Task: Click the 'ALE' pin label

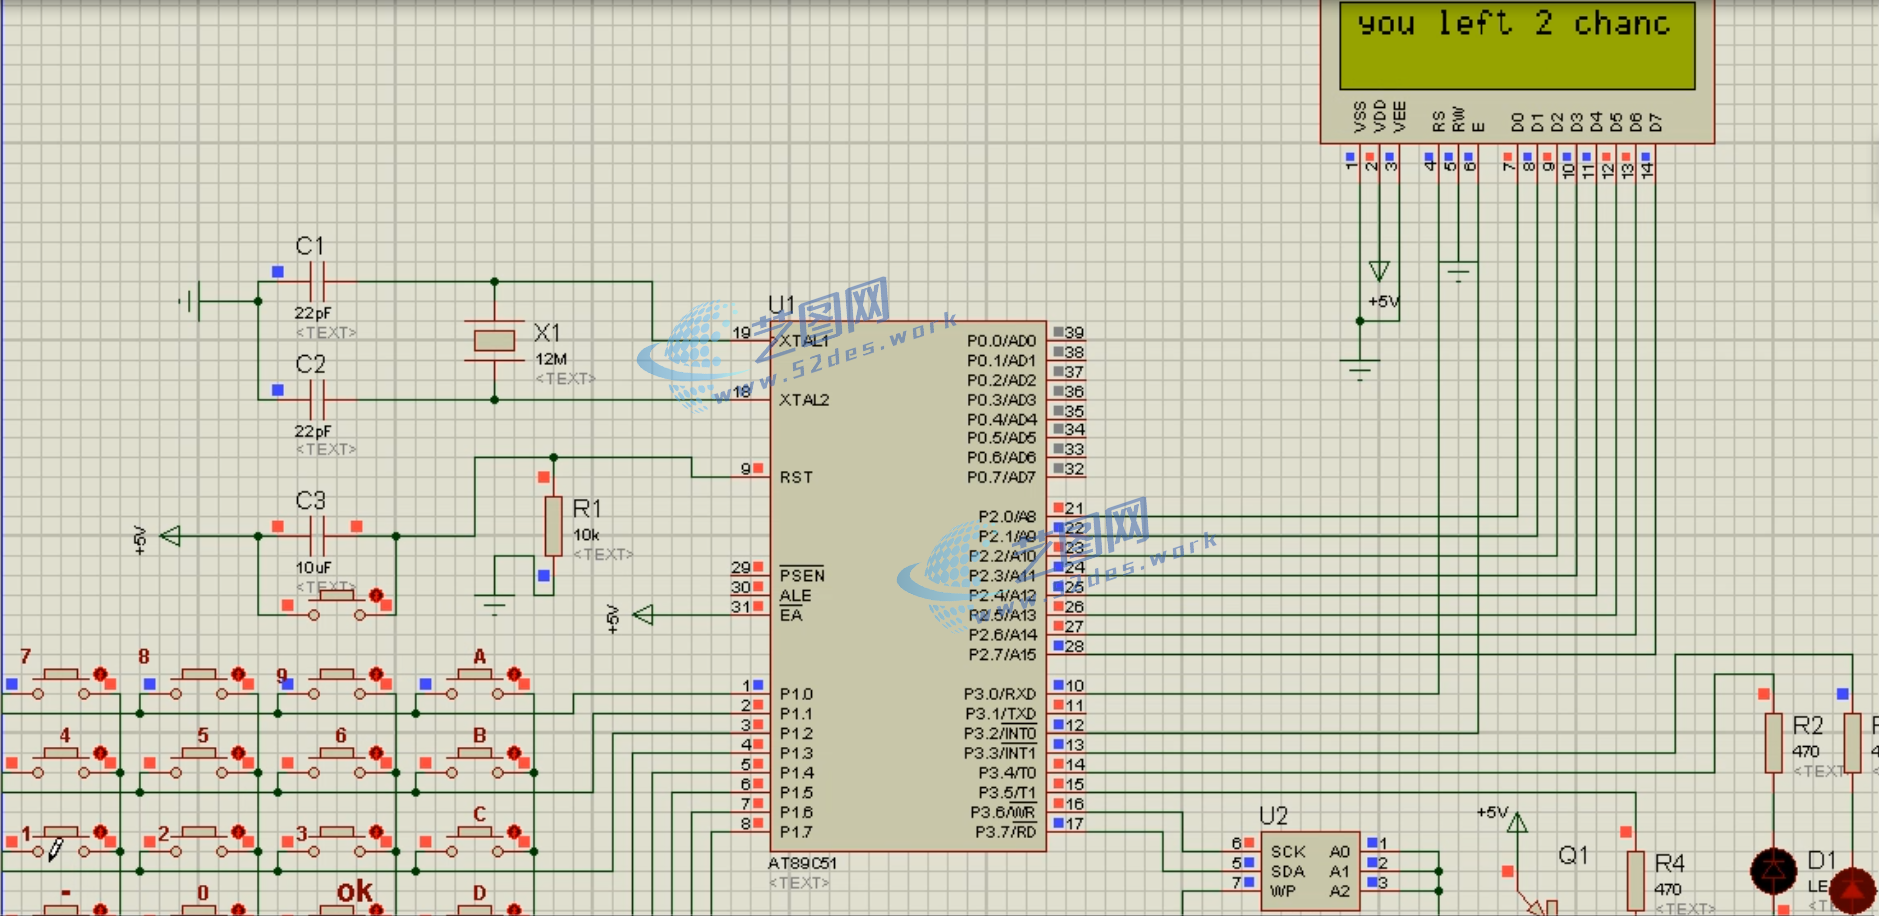Action: [795, 595]
